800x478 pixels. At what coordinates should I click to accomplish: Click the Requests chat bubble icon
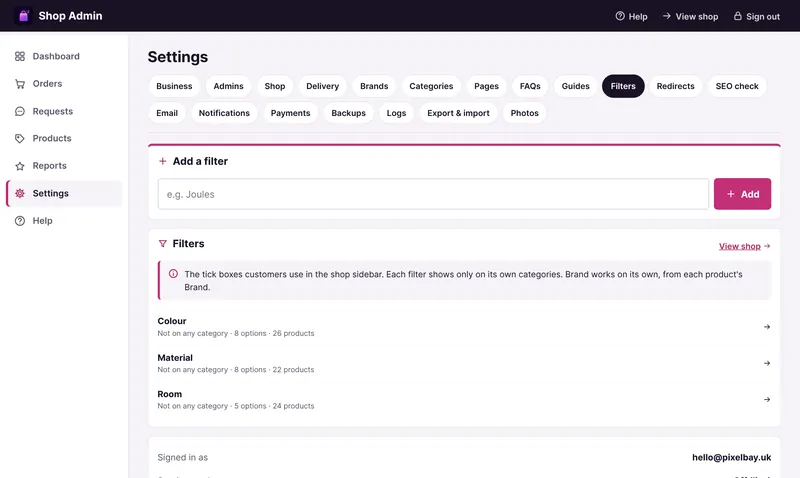point(20,111)
